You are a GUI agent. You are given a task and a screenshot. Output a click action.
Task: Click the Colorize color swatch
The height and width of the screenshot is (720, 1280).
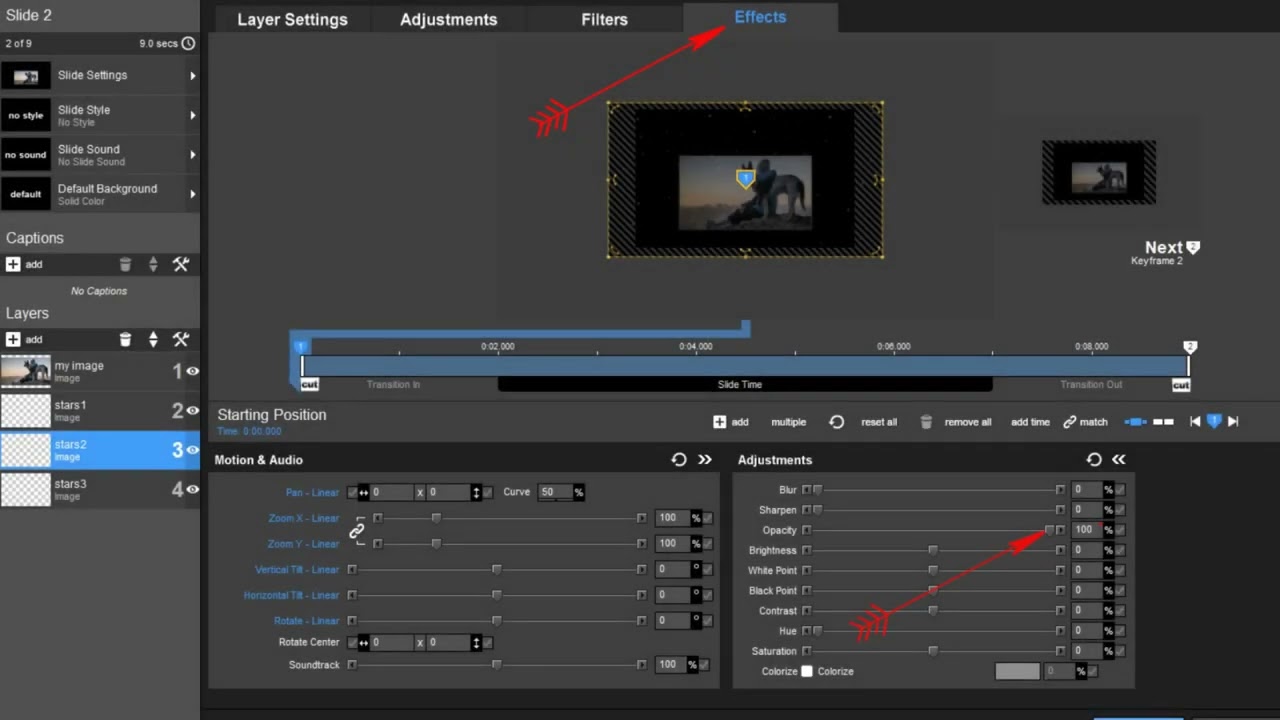1017,671
